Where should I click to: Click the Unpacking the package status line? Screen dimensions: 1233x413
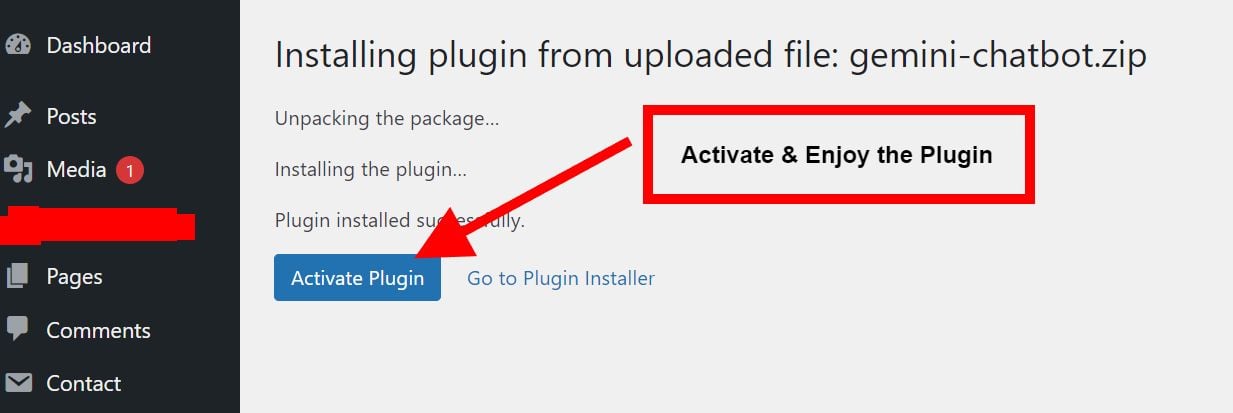click(387, 118)
